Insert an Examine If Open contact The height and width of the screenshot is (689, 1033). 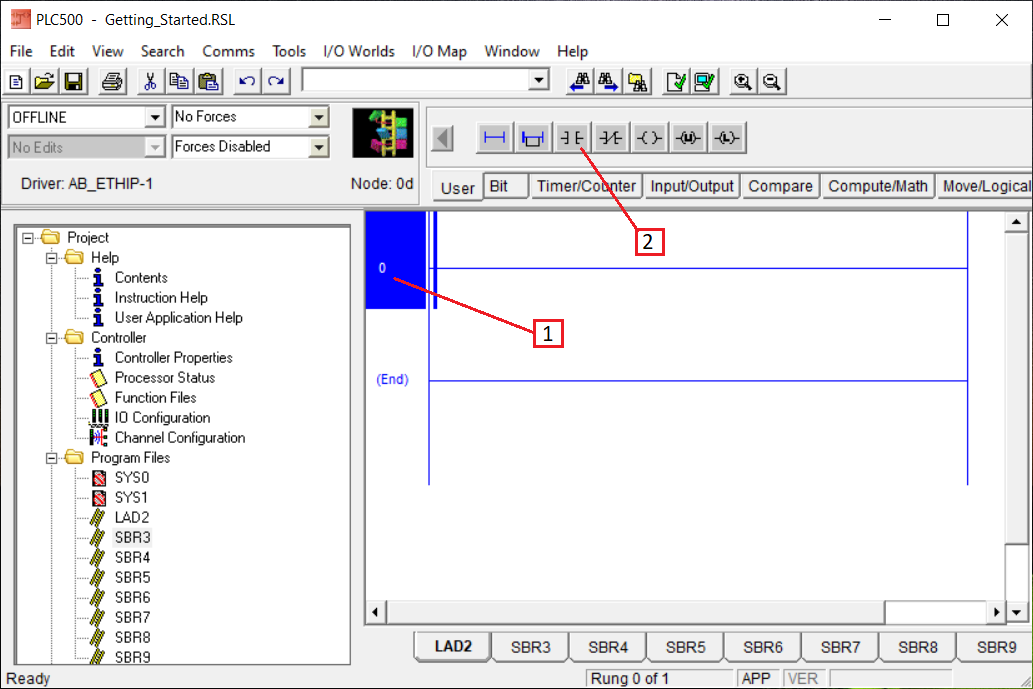point(611,138)
